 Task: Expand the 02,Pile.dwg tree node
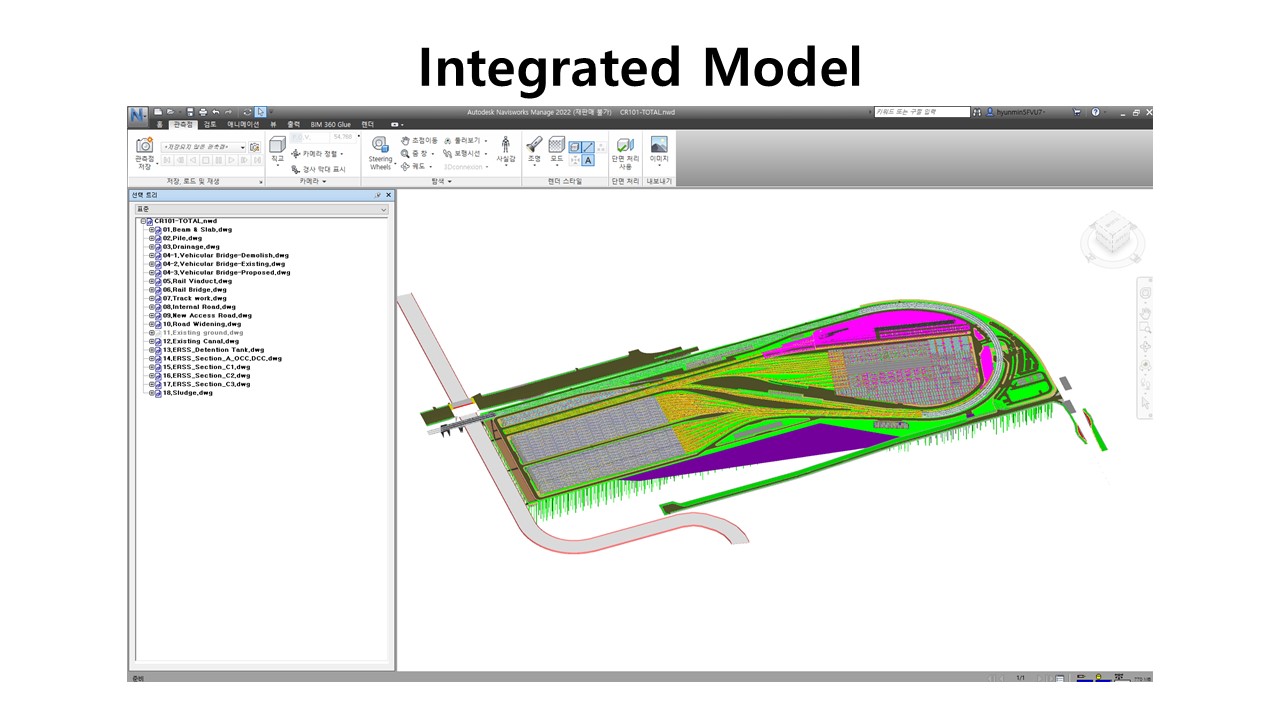click(x=152, y=238)
